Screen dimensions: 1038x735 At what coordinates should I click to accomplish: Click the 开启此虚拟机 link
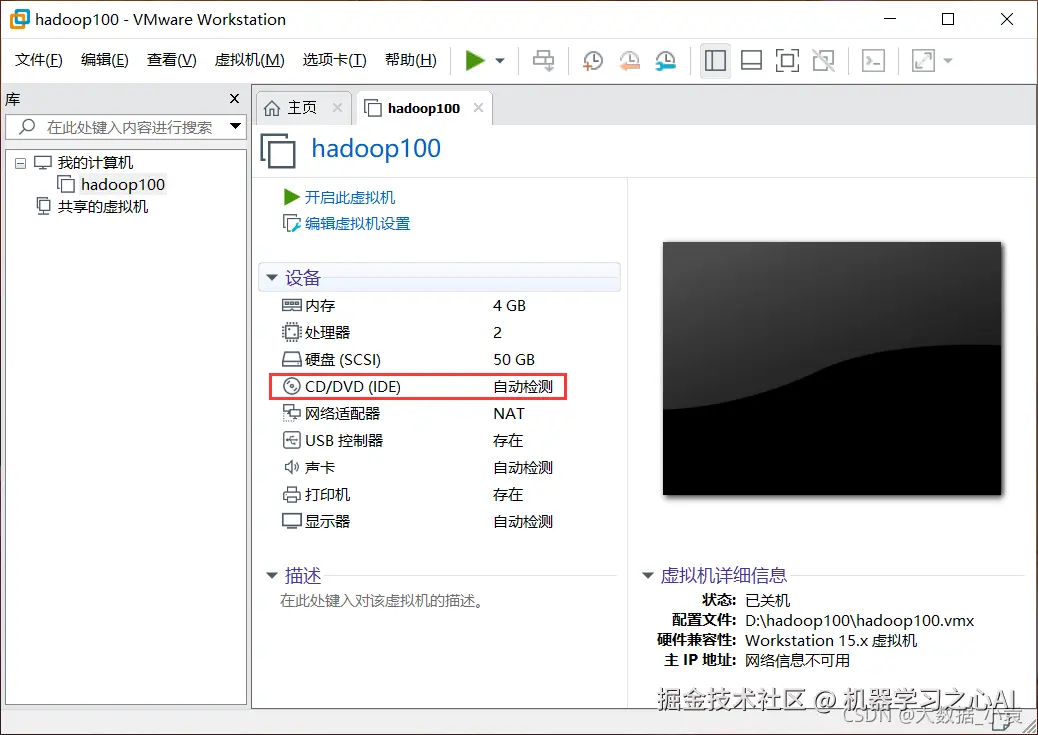pyautogui.click(x=349, y=197)
